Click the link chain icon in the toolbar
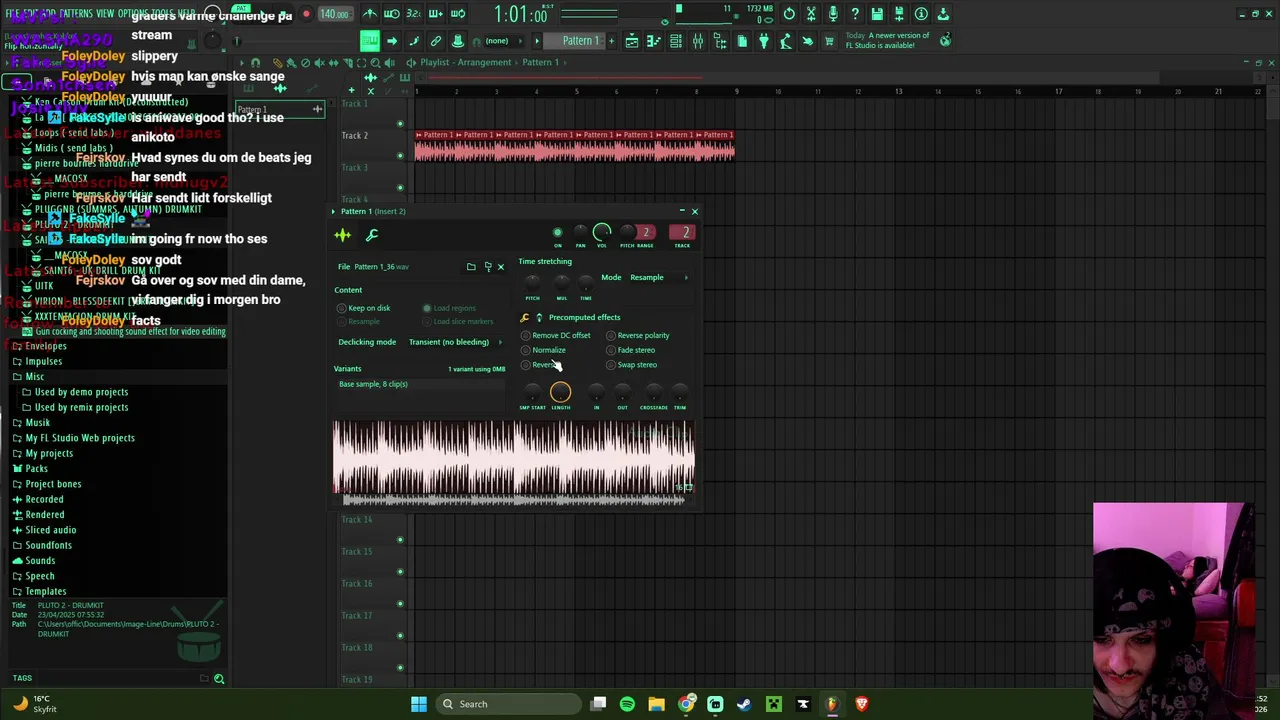The width and height of the screenshot is (1280, 720). click(436, 41)
